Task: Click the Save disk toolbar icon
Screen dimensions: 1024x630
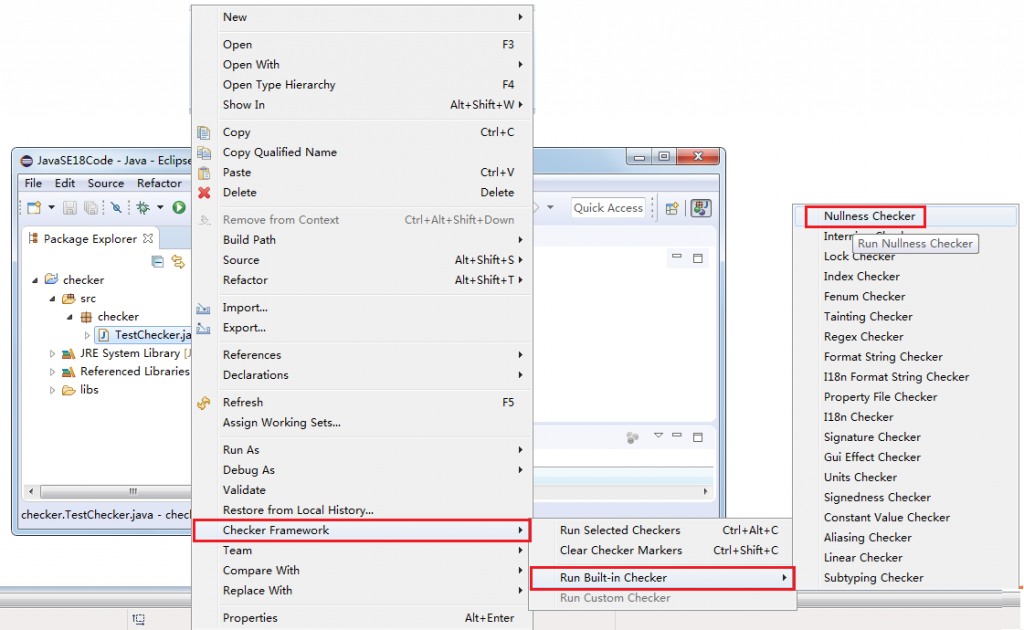Action: (x=69, y=208)
